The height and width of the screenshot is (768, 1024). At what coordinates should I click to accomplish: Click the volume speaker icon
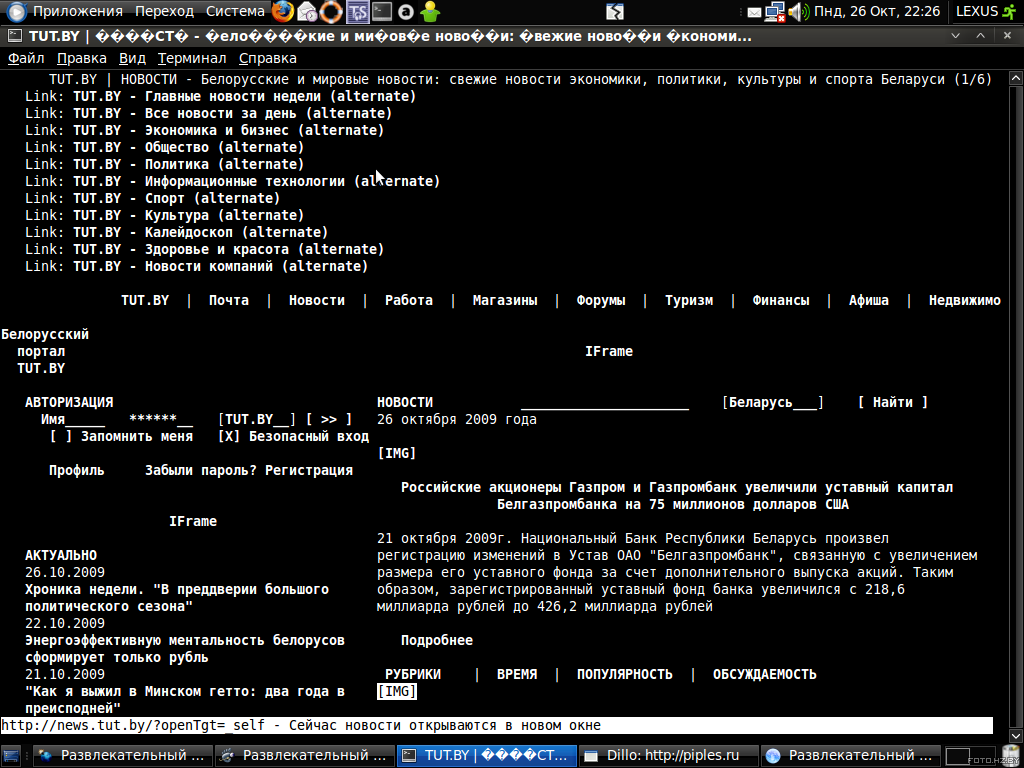tap(798, 11)
